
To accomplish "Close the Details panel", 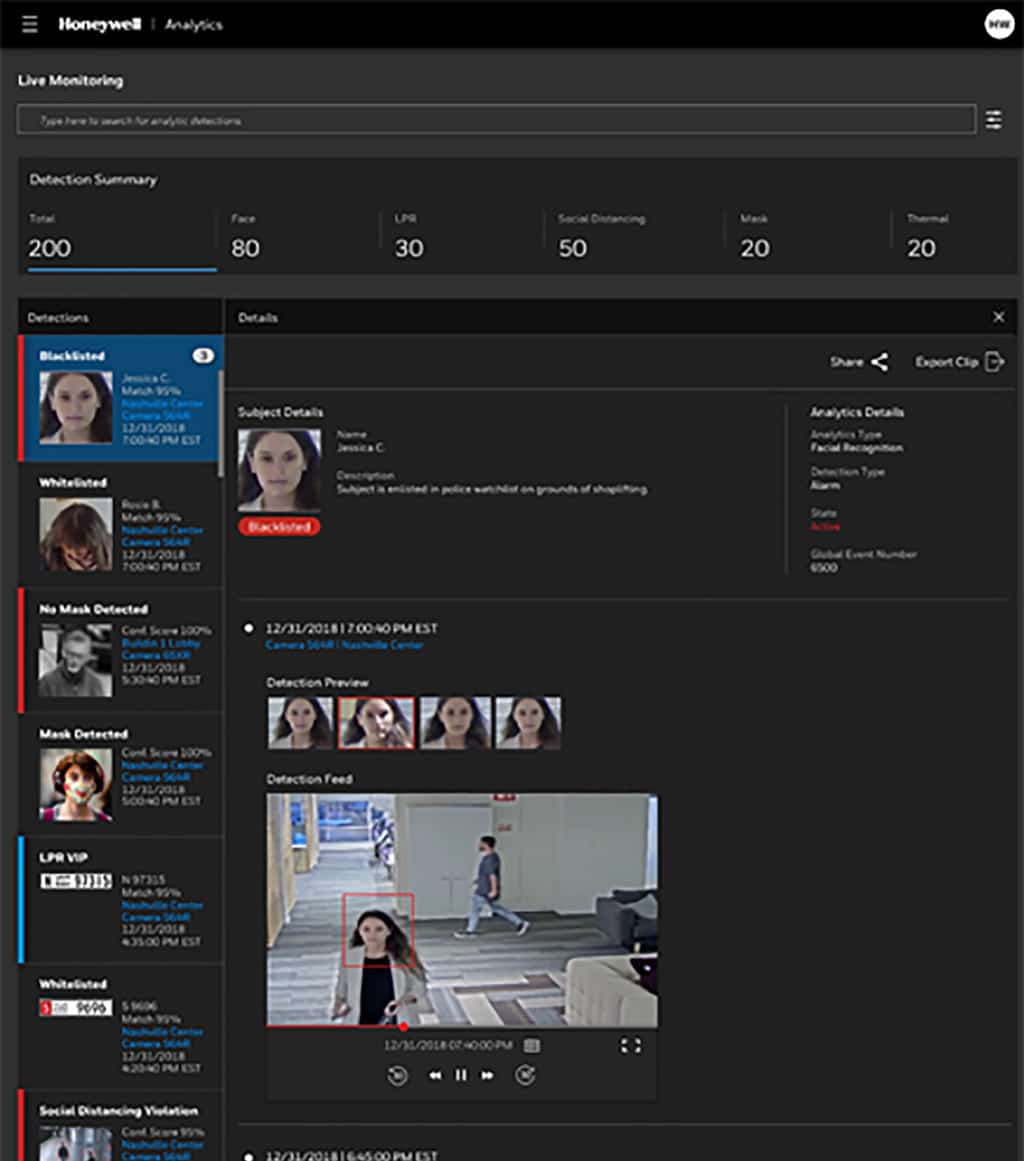I will [998, 317].
